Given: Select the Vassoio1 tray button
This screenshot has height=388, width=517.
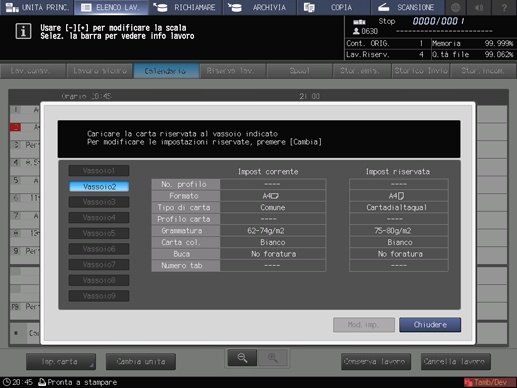Looking at the screenshot, I should pyautogui.click(x=99, y=171).
